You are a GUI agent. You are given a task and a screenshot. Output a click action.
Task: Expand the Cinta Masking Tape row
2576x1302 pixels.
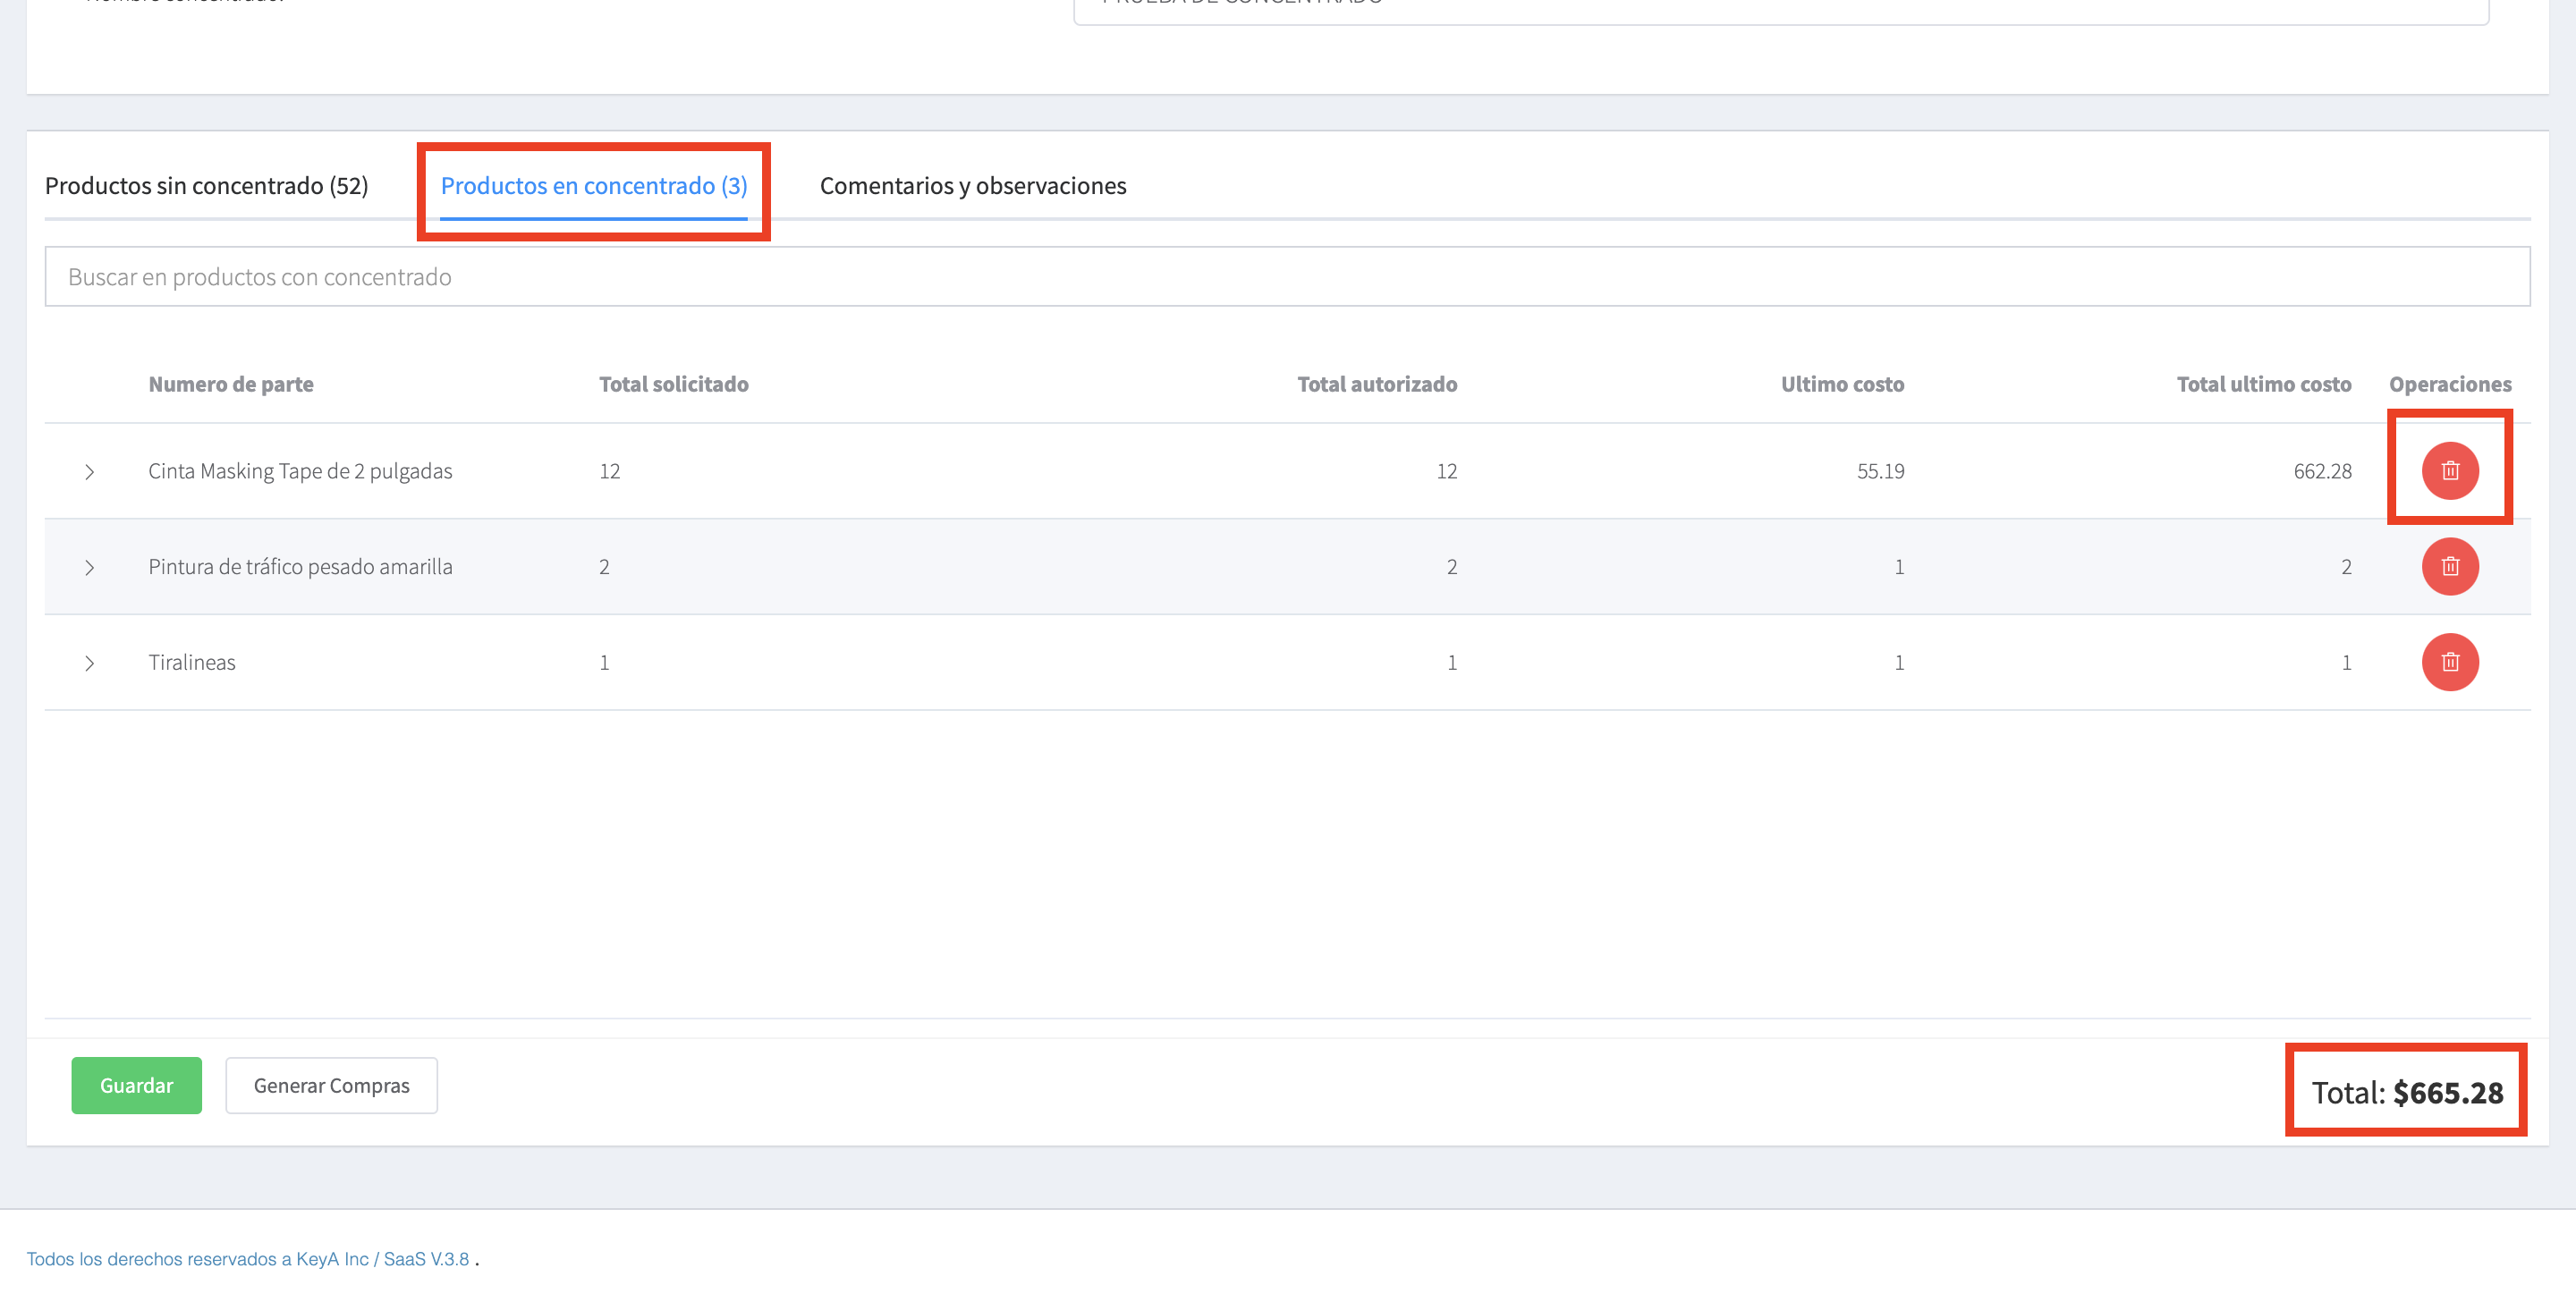[x=90, y=471]
